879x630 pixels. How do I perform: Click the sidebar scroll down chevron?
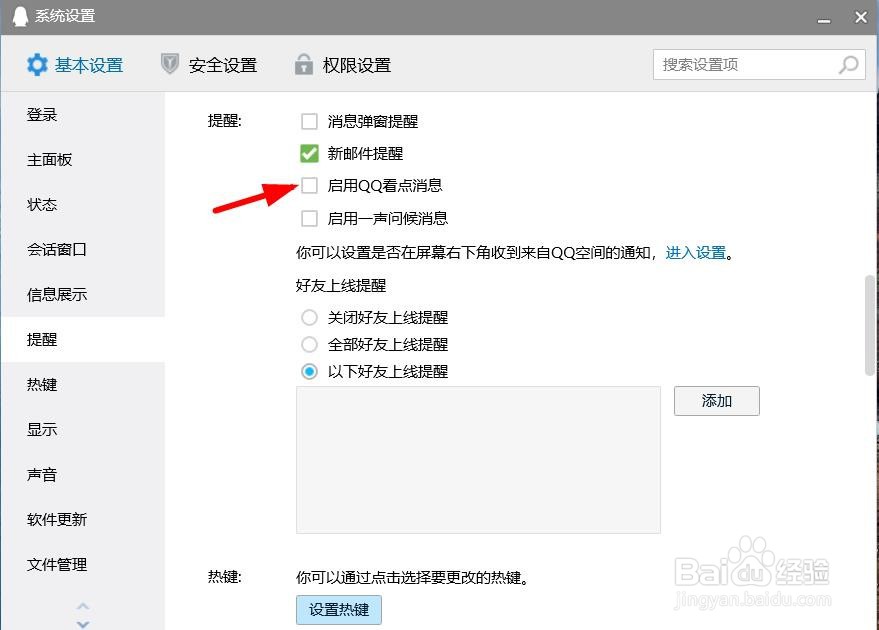pyautogui.click(x=83, y=624)
